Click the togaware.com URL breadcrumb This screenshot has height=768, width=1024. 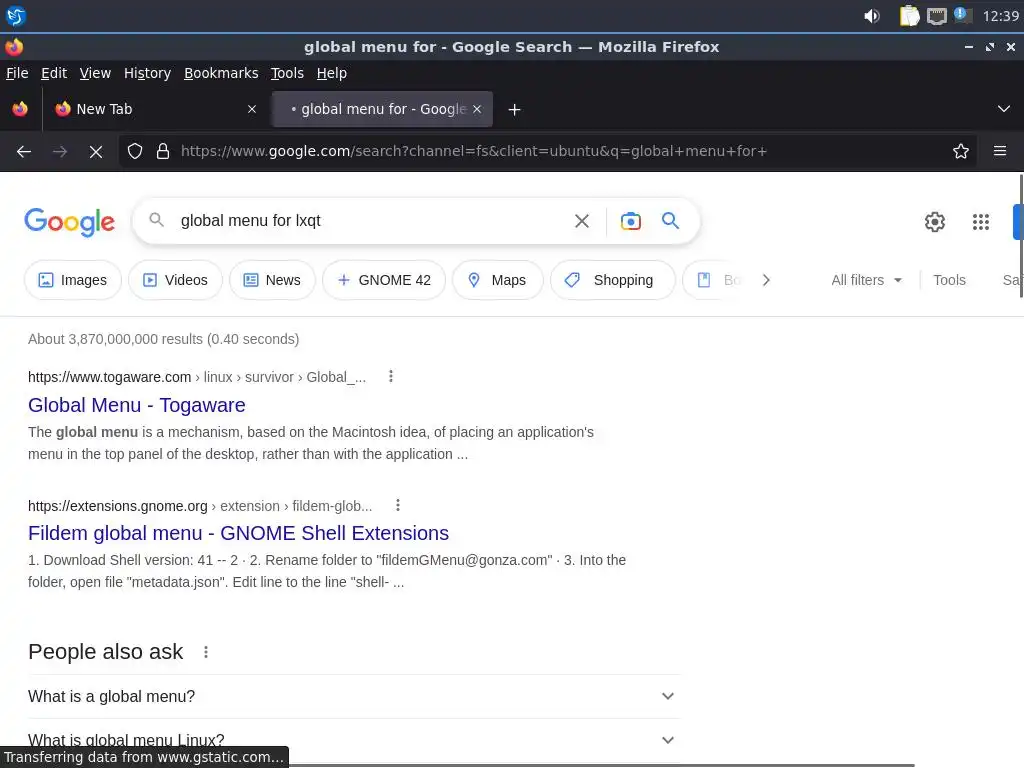click(x=197, y=377)
